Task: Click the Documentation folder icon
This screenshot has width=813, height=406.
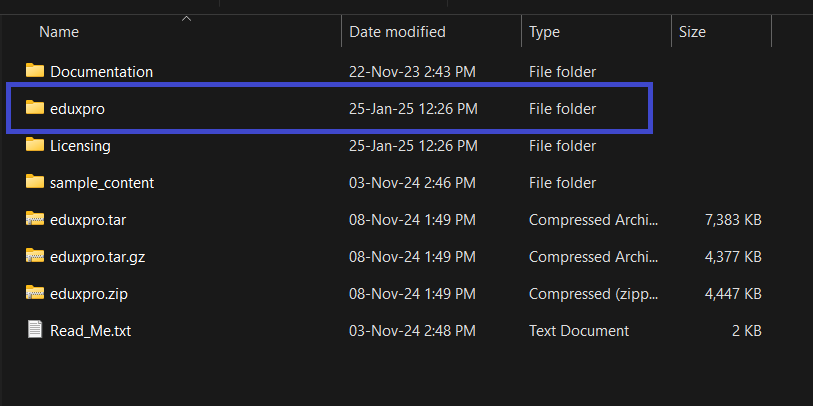Action: point(35,71)
